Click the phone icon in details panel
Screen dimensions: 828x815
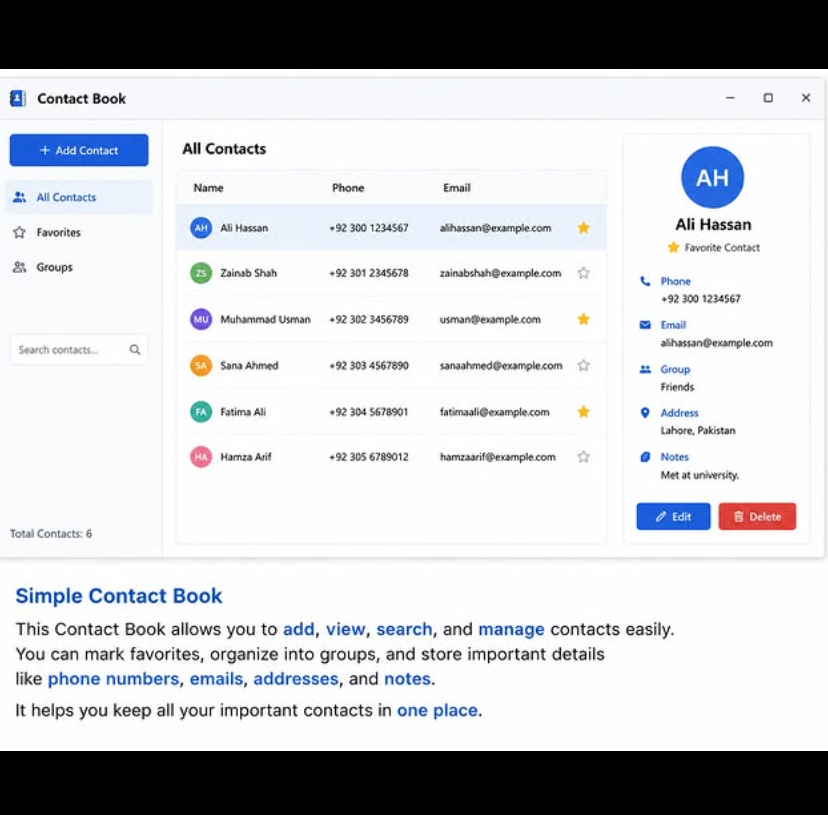click(x=645, y=281)
